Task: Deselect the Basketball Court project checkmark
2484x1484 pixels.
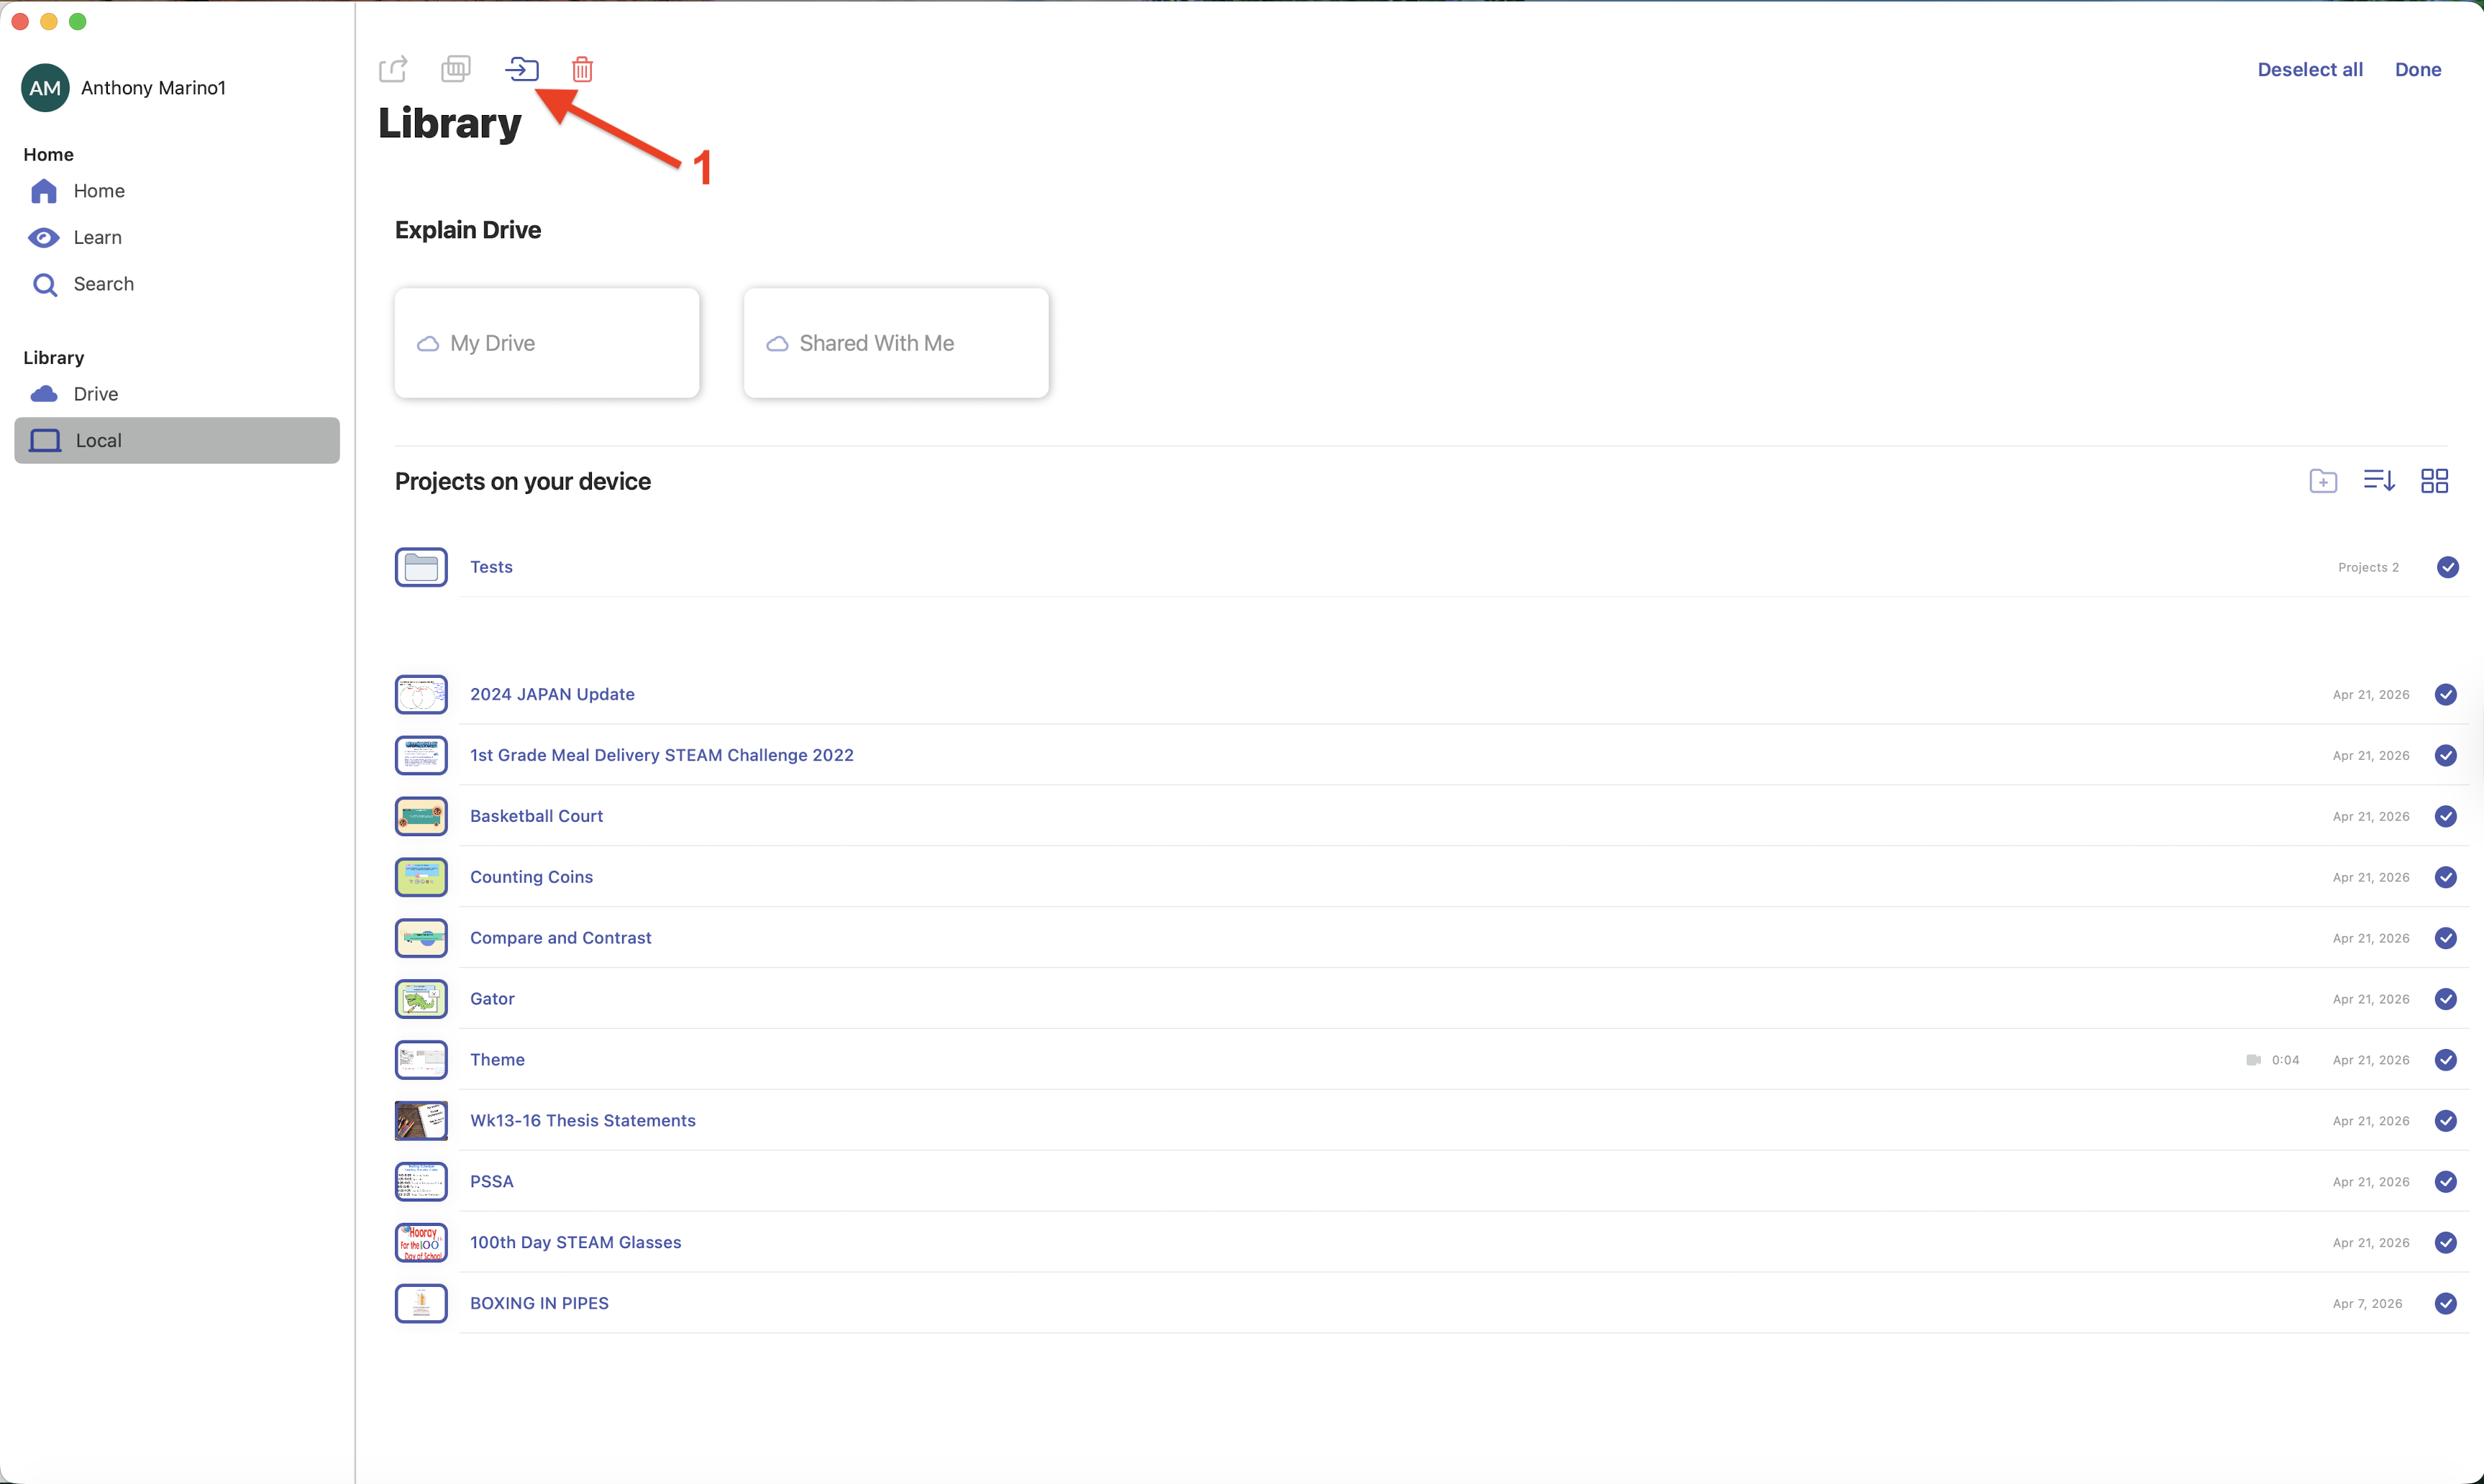Action: 2445,816
